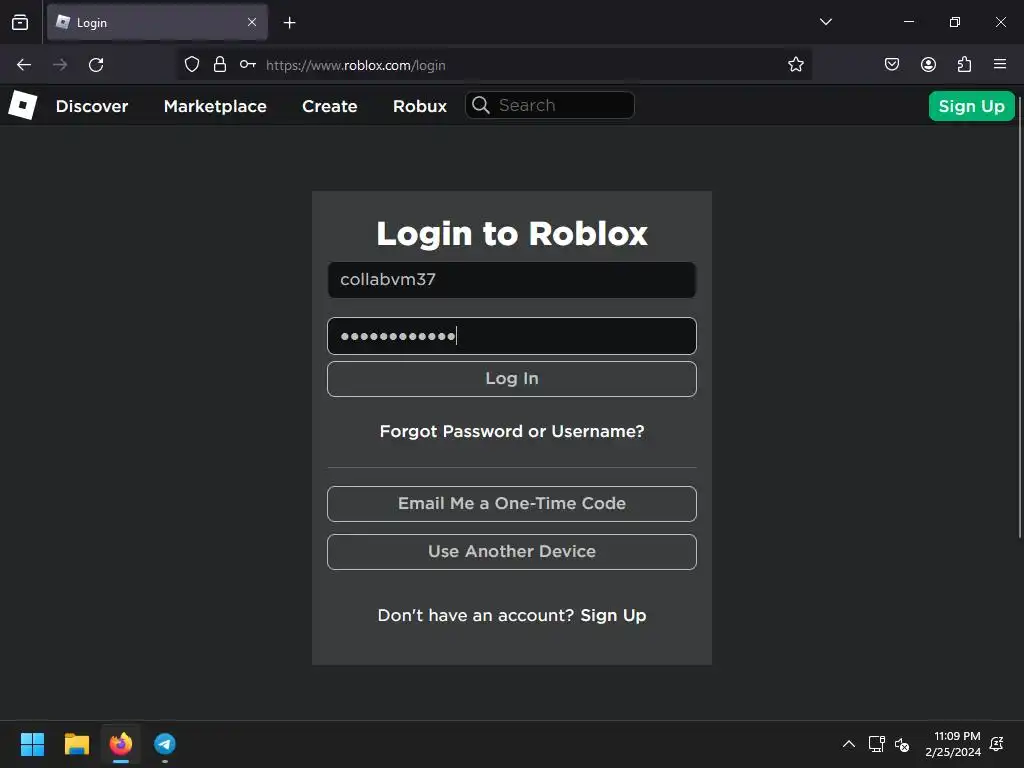
Task: Click the browser forward arrow
Action: (x=60, y=65)
